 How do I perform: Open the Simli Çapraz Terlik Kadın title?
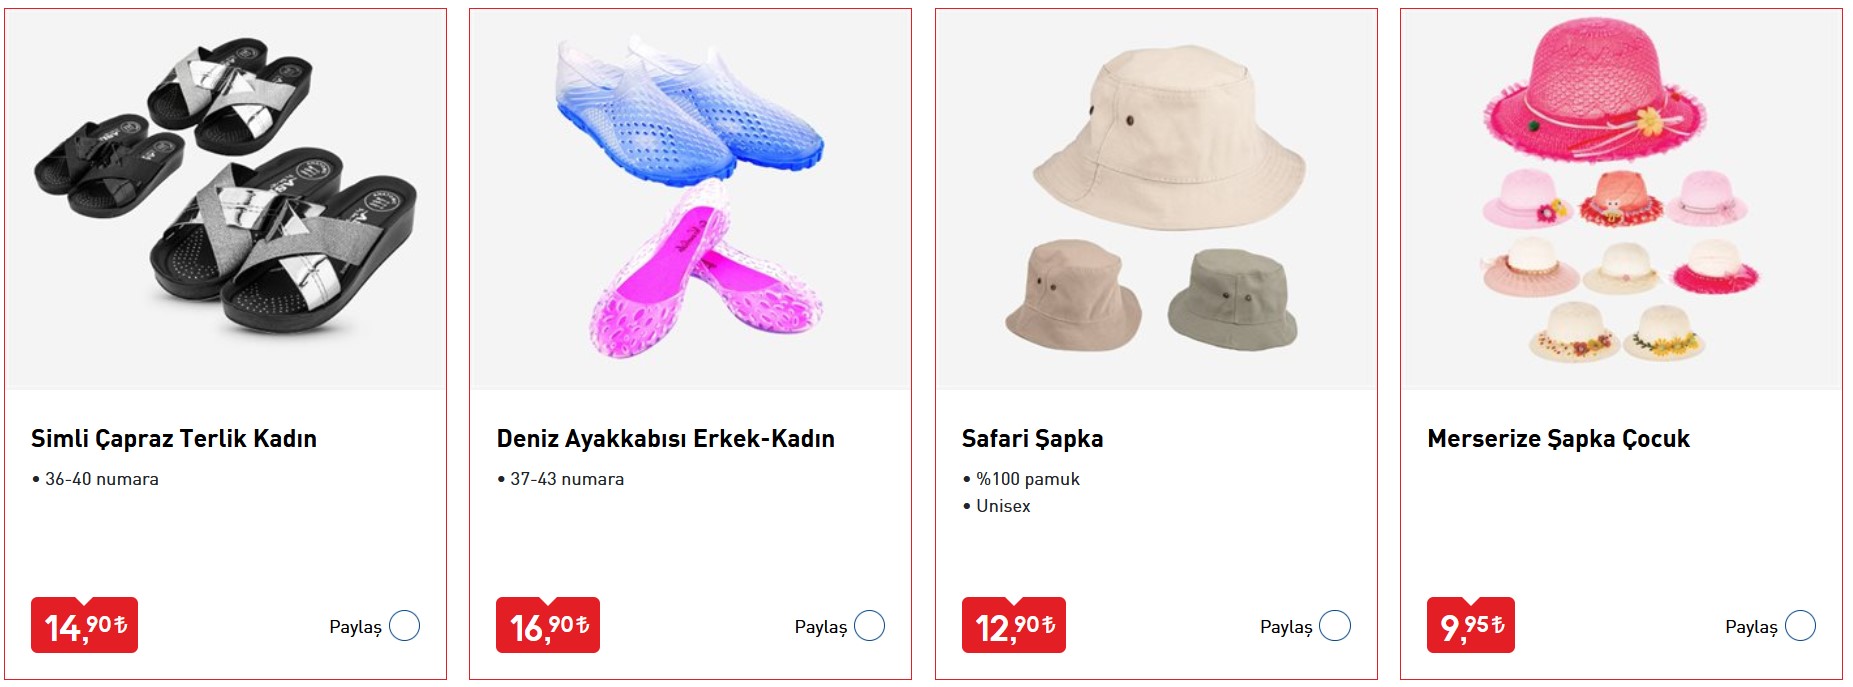tap(174, 439)
